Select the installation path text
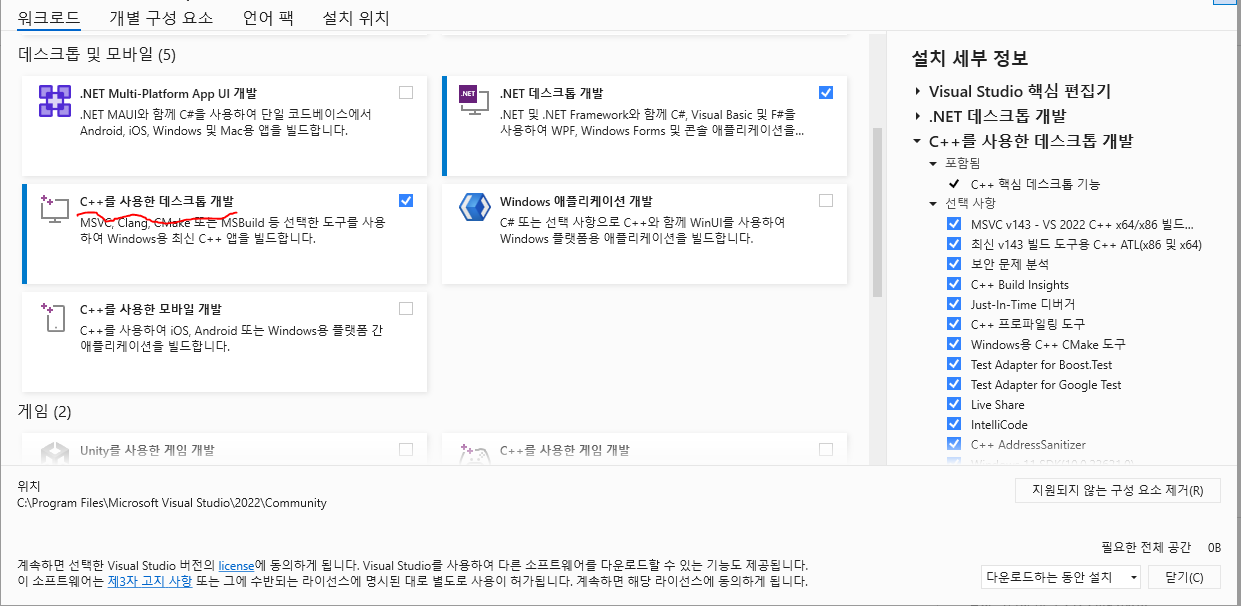 [x=172, y=503]
